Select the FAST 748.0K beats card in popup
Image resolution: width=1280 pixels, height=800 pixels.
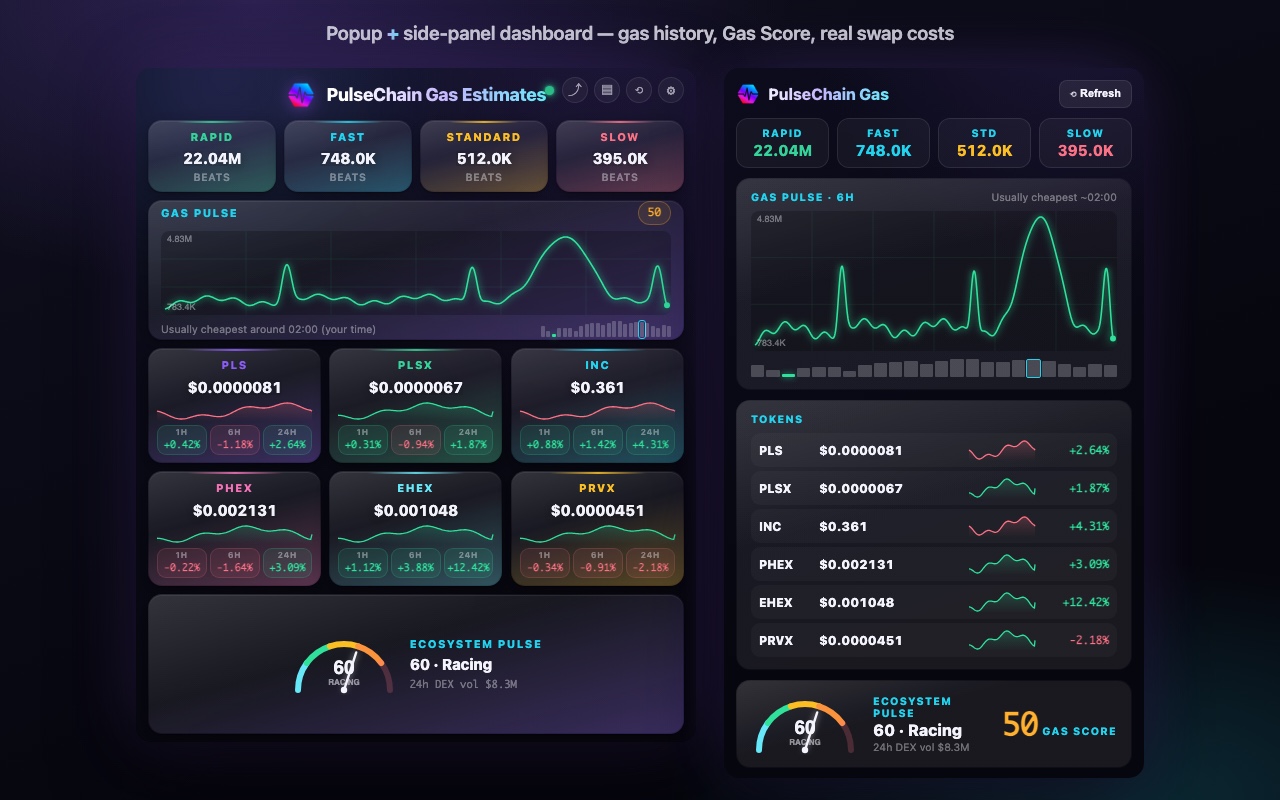(x=348, y=156)
